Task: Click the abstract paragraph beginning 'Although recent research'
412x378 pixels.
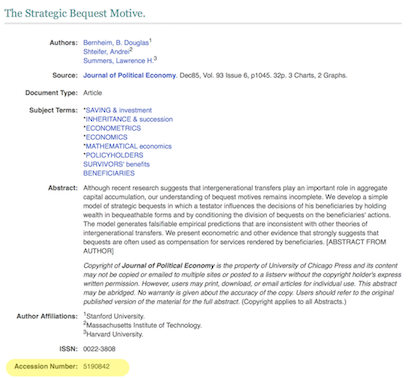Action: pos(237,219)
